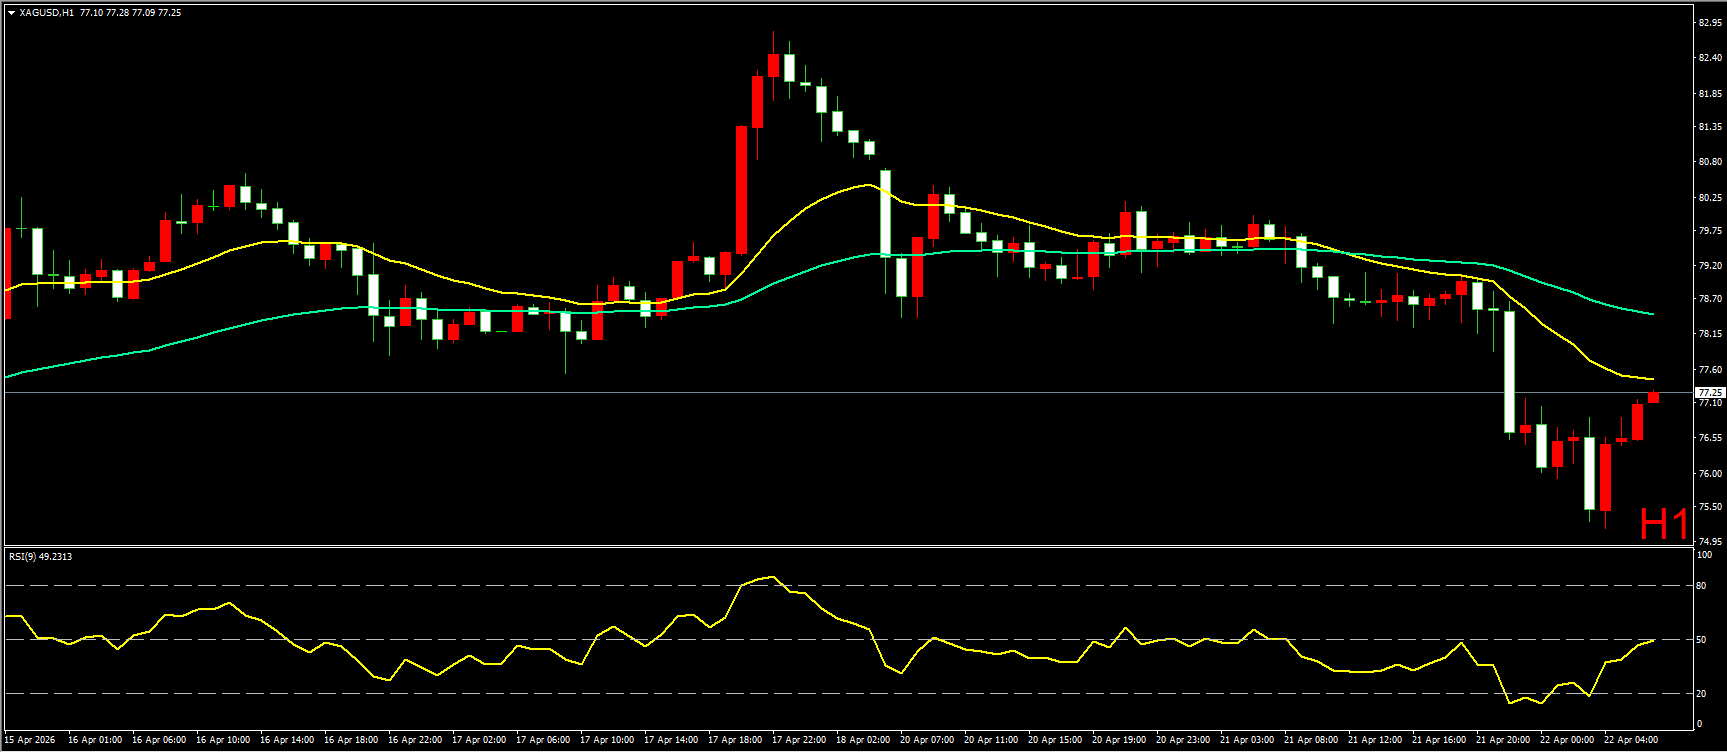The image size is (1727, 753).
Task: Click the 15 Apr 2026 date label
Action: 30,740
